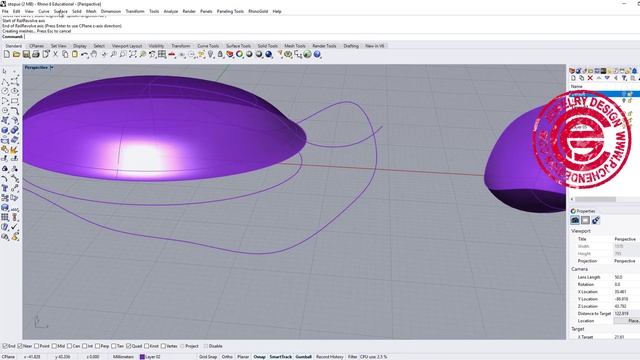The width and height of the screenshot is (640, 360).
Task: Switch to the Solid Tools toolbar tab
Action: pos(267,46)
